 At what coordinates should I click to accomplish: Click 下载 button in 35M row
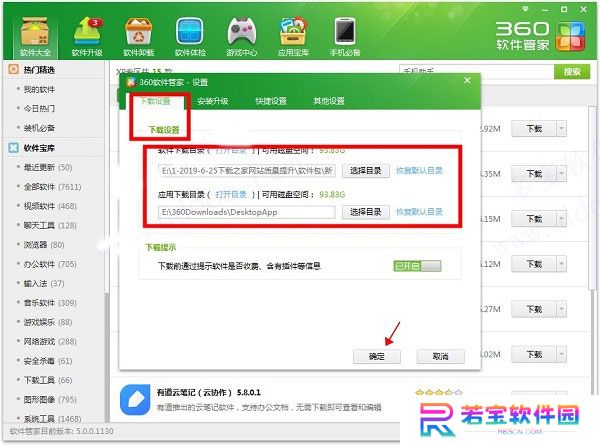tap(534, 174)
